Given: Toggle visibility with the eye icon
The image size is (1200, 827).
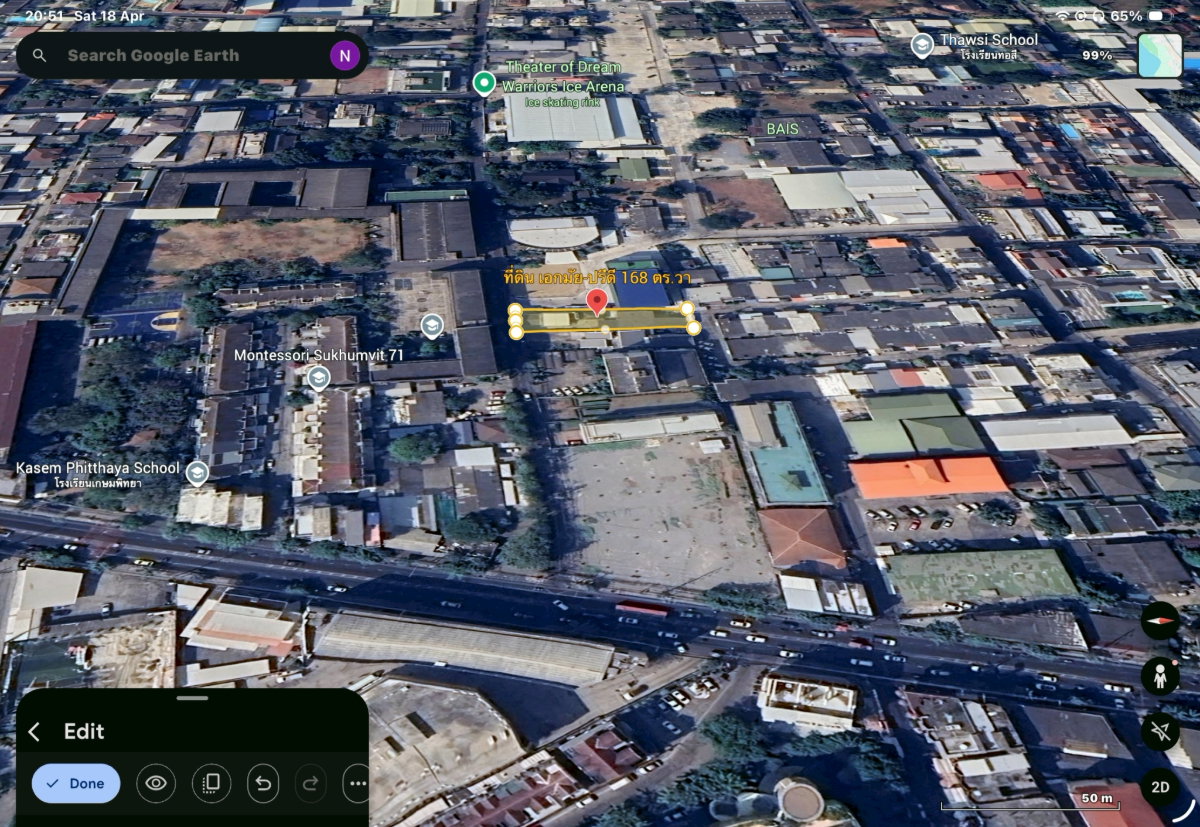Looking at the screenshot, I should pos(155,783).
